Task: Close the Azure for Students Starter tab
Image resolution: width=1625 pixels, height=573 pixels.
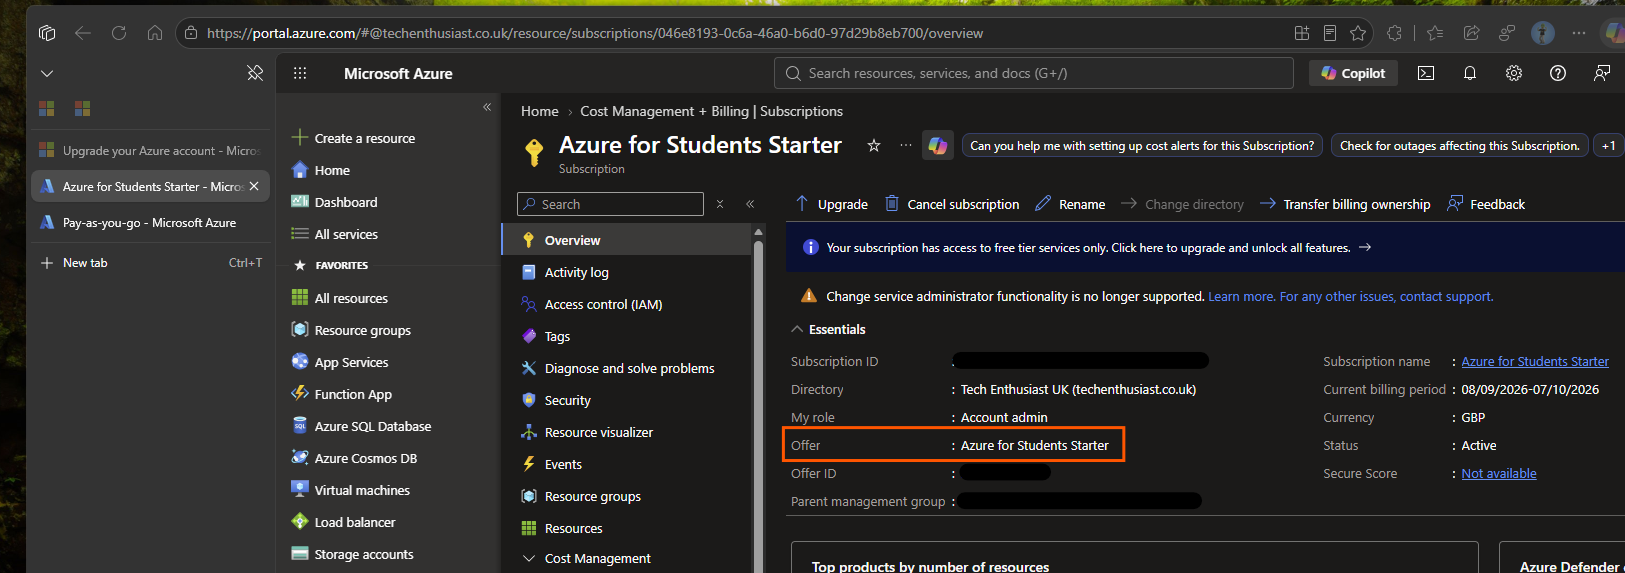Action: [254, 186]
